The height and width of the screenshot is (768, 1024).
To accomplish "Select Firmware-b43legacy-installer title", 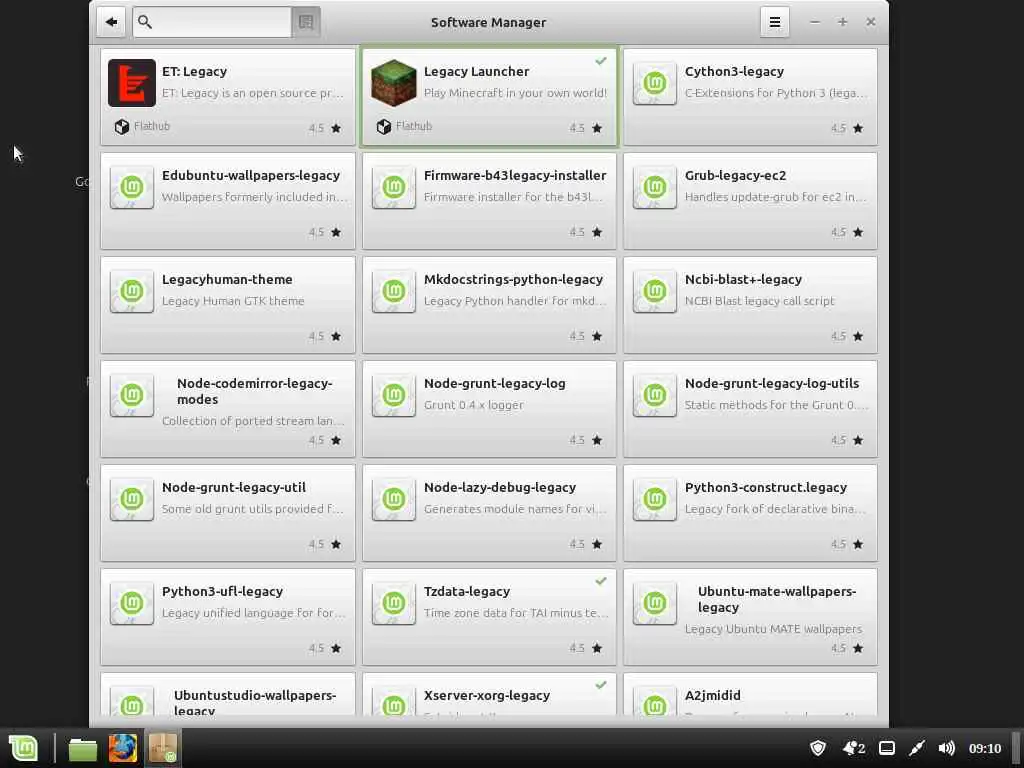I will pyautogui.click(x=515, y=176).
